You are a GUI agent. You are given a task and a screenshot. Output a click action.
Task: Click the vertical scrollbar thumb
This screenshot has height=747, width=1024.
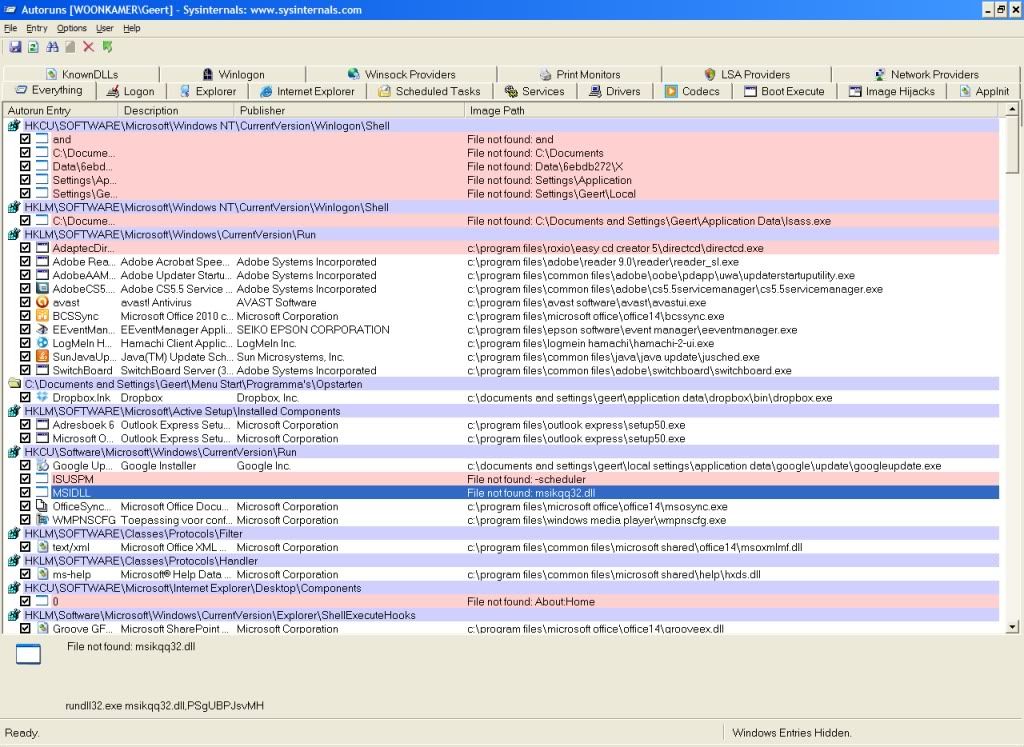[x=1012, y=144]
